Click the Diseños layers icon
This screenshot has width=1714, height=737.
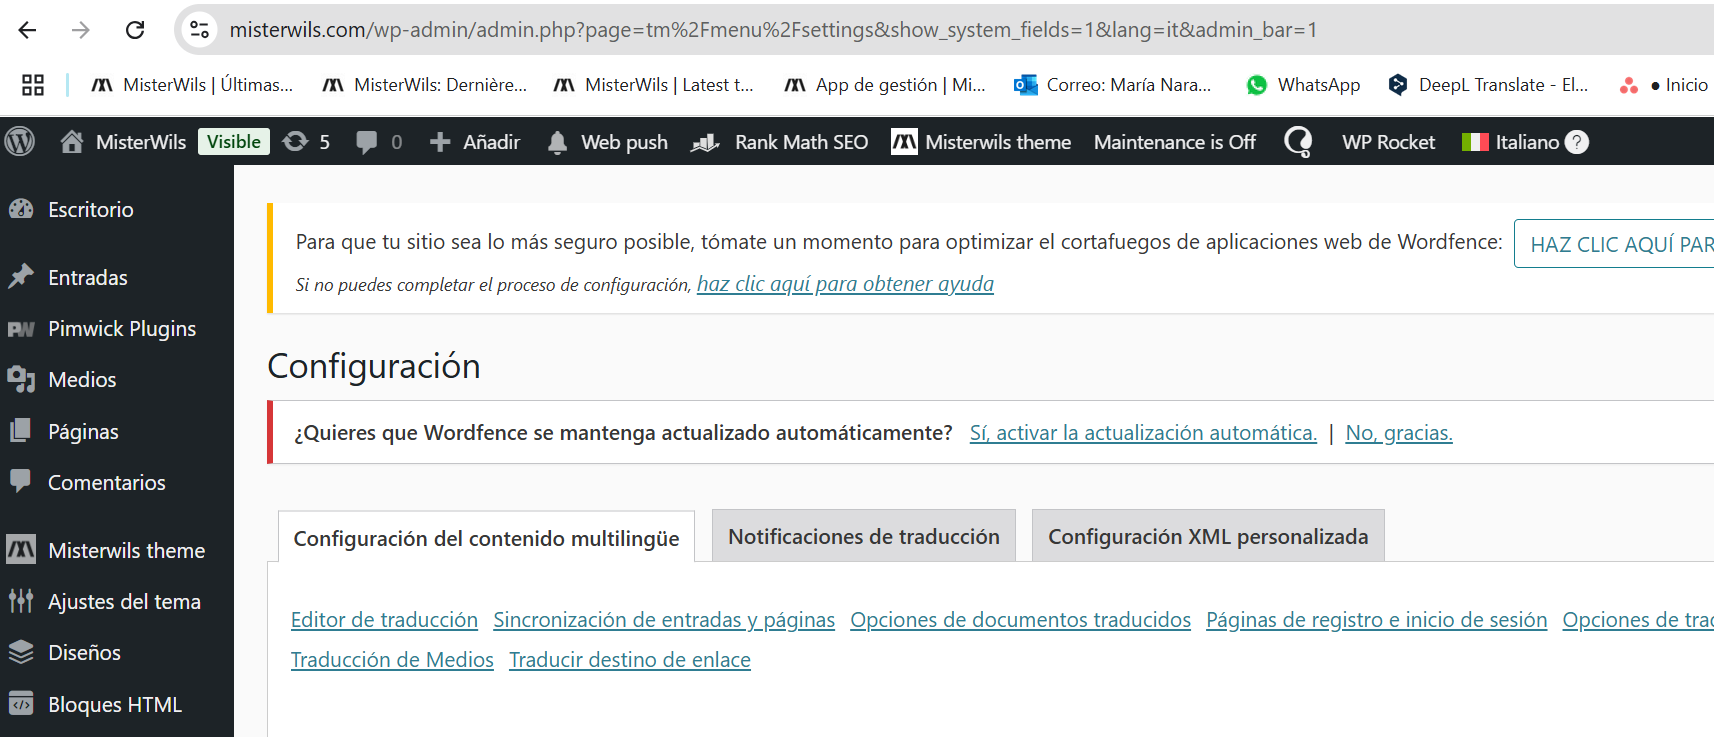(21, 652)
